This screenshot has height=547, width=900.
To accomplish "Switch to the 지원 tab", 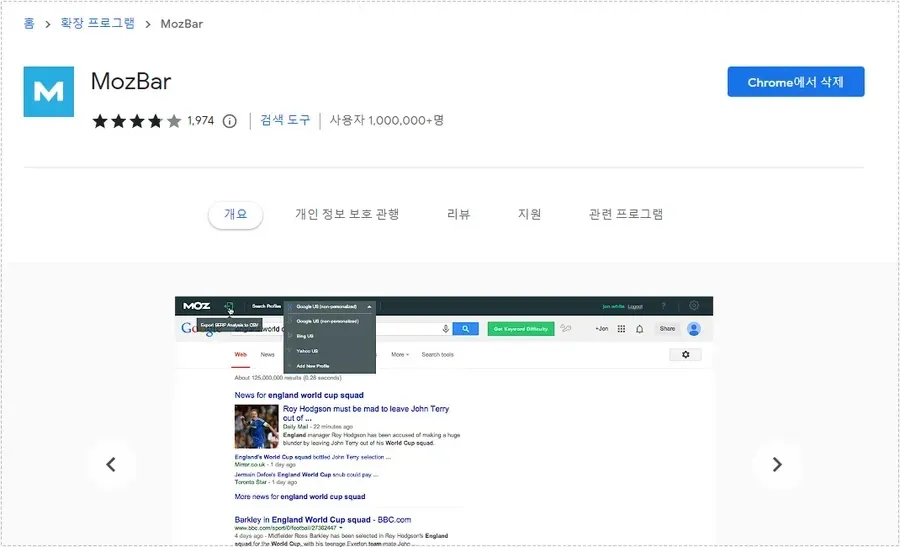I will pos(529,215).
